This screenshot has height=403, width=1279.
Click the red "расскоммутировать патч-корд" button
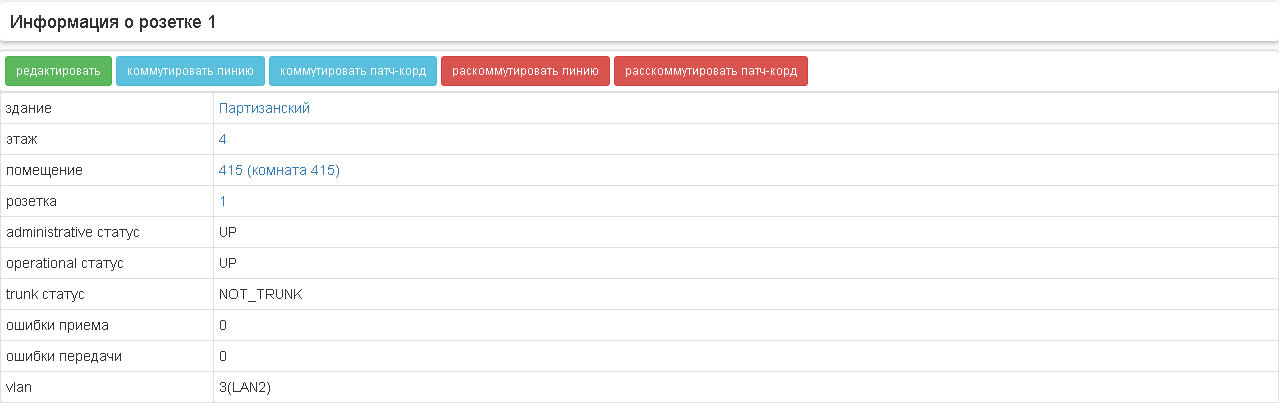pyautogui.click(x=710, y=71)
